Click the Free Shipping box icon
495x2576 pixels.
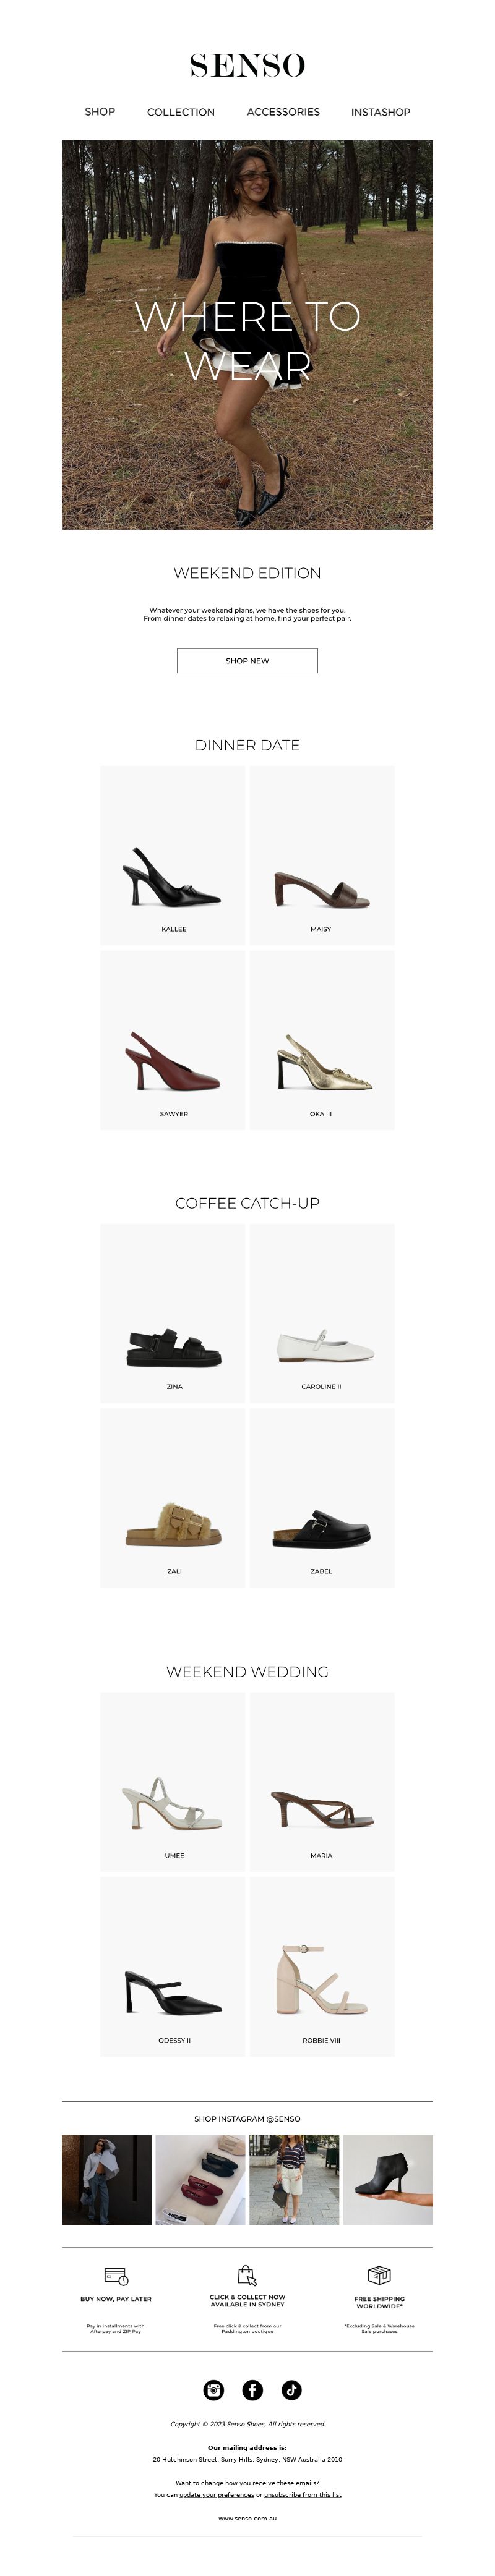pyautogui.click(x=379, y=2275)
